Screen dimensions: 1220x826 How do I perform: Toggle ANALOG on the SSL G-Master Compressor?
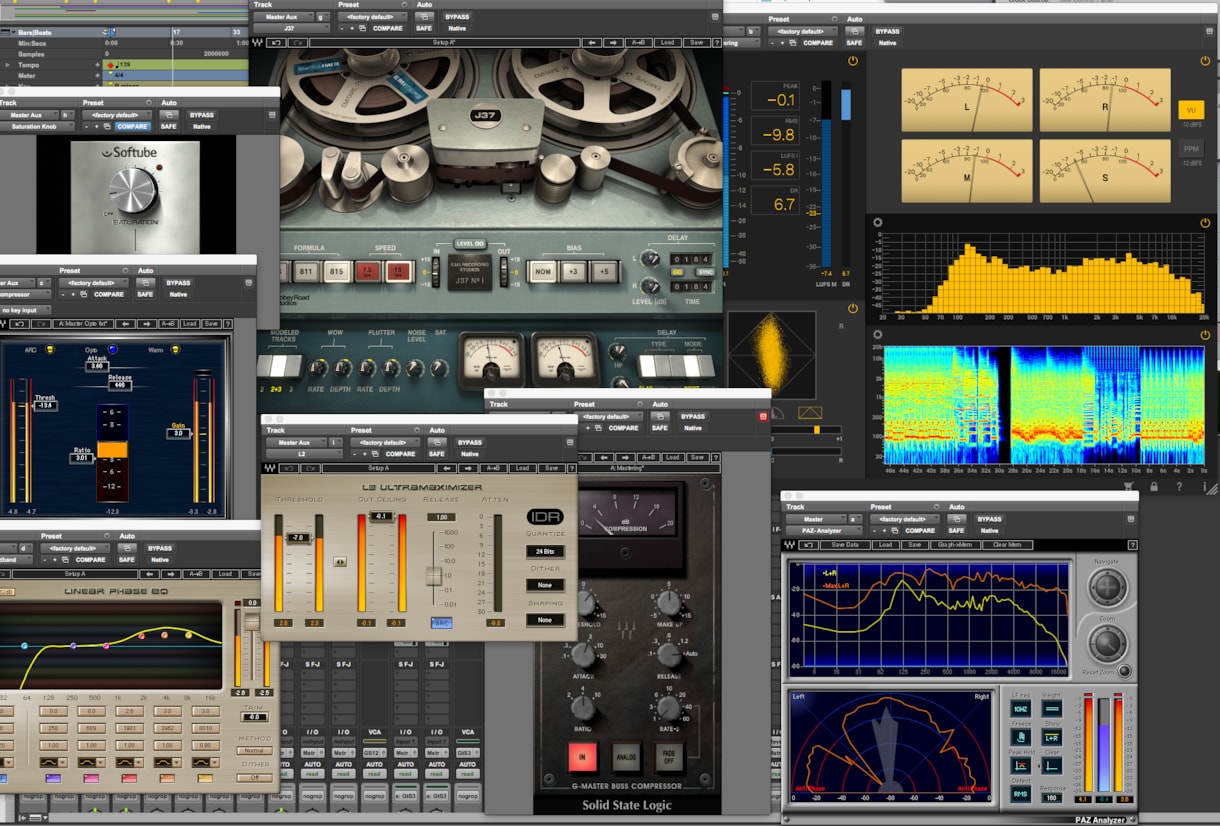tap(627, 756)
